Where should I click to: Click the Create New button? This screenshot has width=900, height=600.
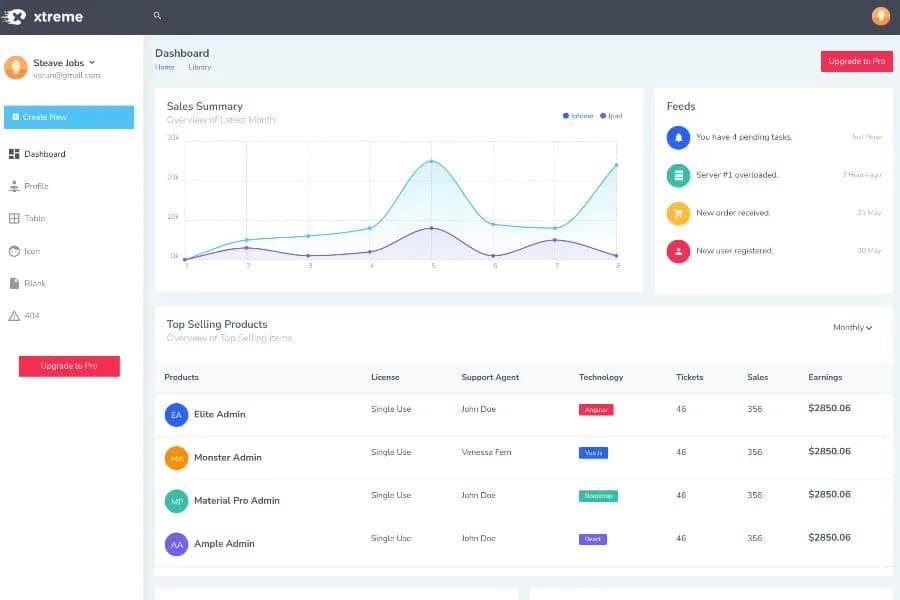69,117
